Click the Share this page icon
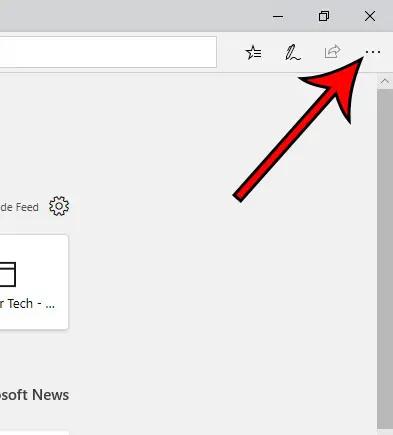 pos(332,52)
